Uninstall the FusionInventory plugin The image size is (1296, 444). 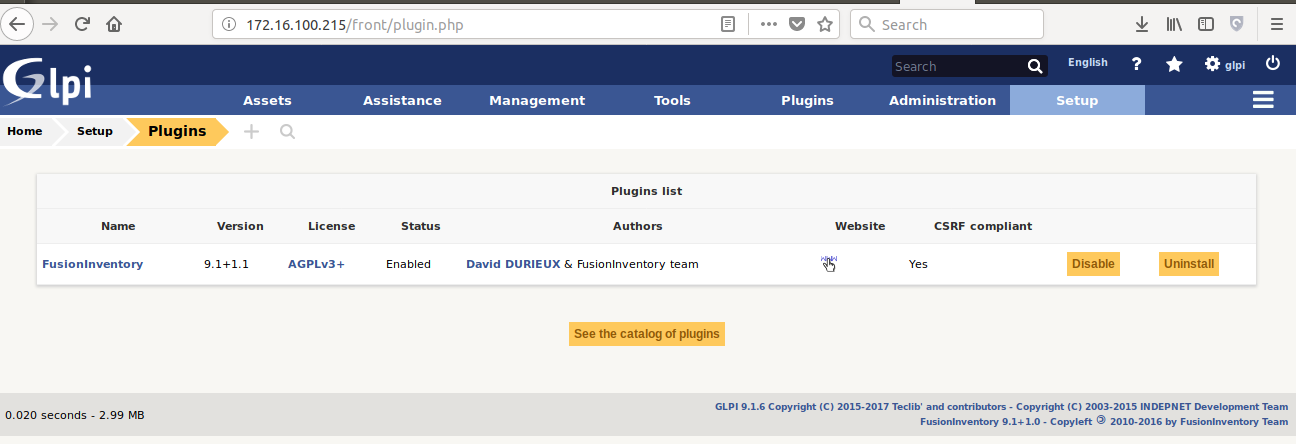1189,264
